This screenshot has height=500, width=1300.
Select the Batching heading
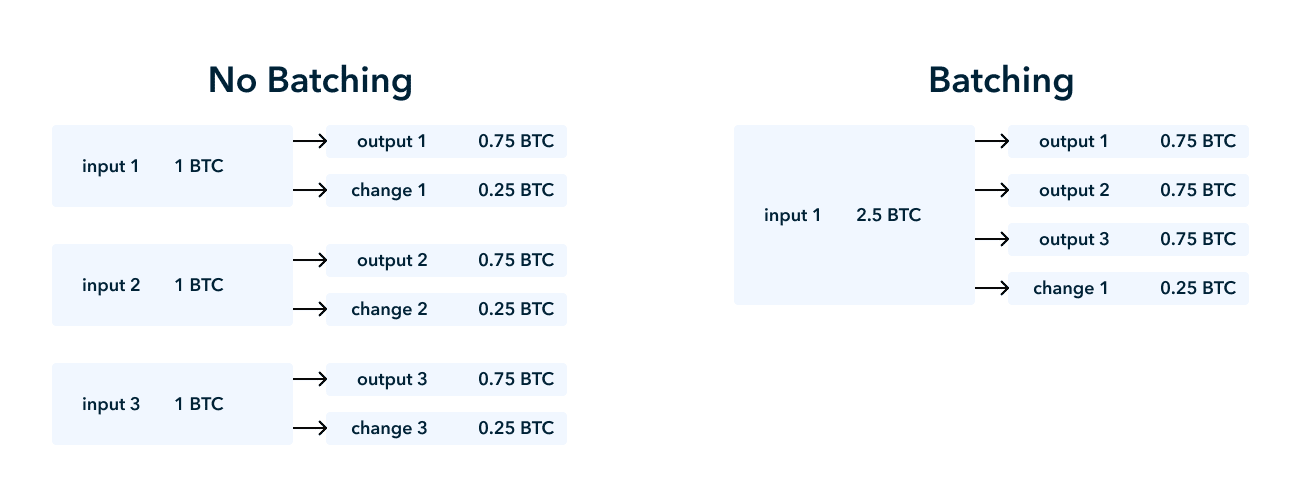tap(1001, 81)
